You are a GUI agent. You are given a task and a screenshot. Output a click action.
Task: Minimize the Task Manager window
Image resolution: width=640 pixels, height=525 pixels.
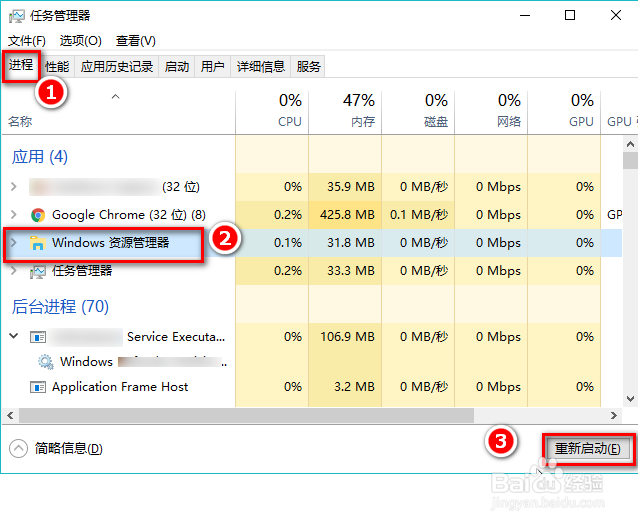pyautogui.click(x=525, y=16)
